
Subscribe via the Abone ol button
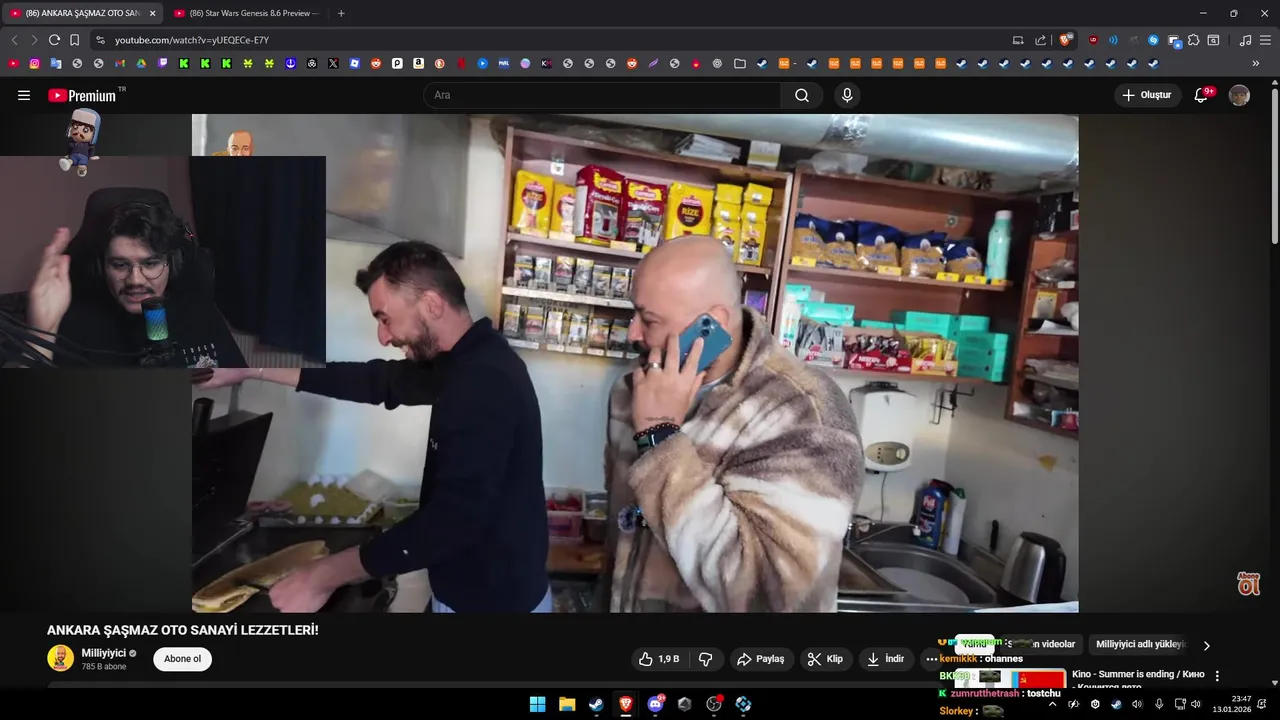point(182,659)
